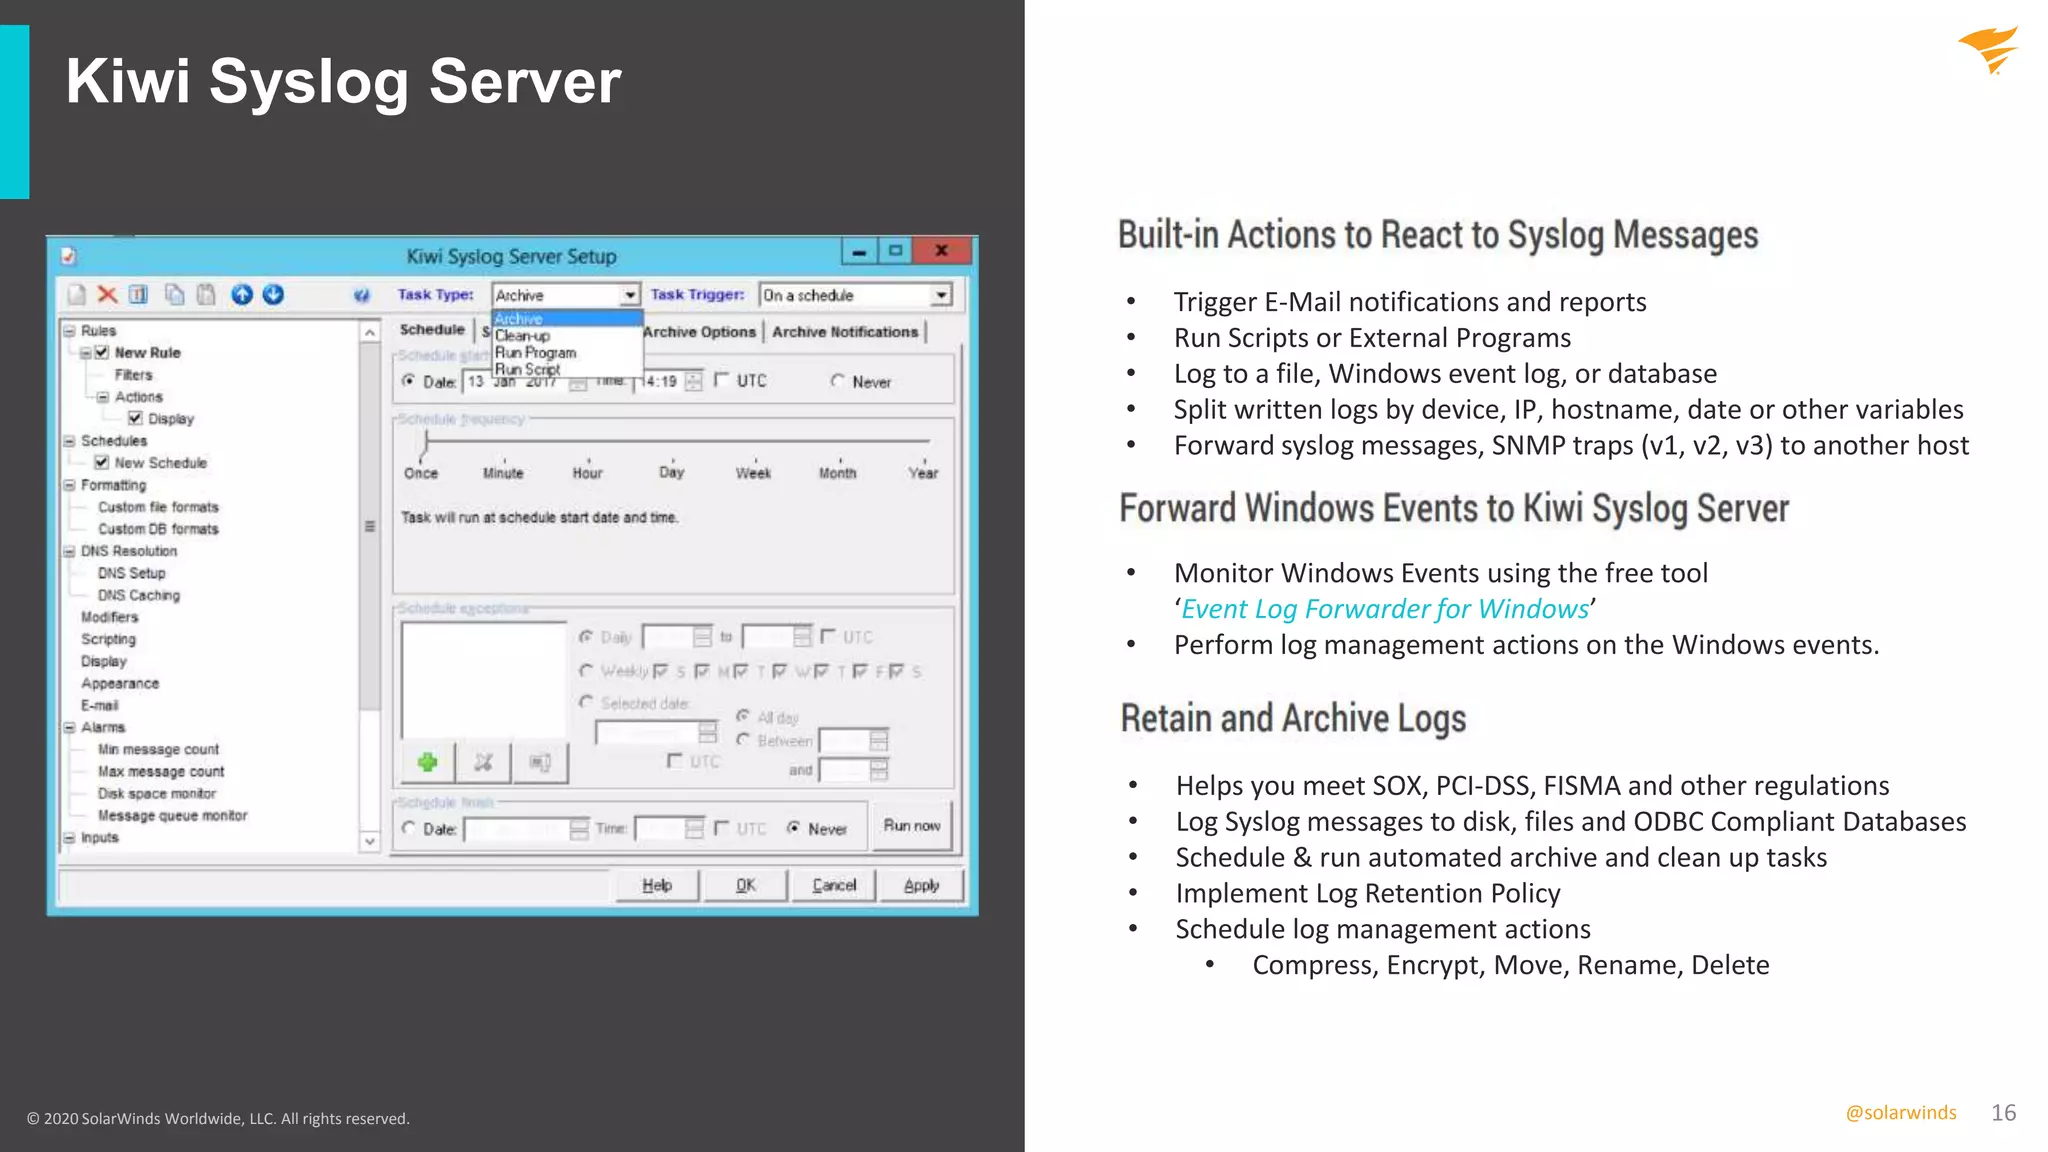Screen dimensions: 2048x1152
Task: Select DNS Setup tree item
Action: click(x=132, y=573)
